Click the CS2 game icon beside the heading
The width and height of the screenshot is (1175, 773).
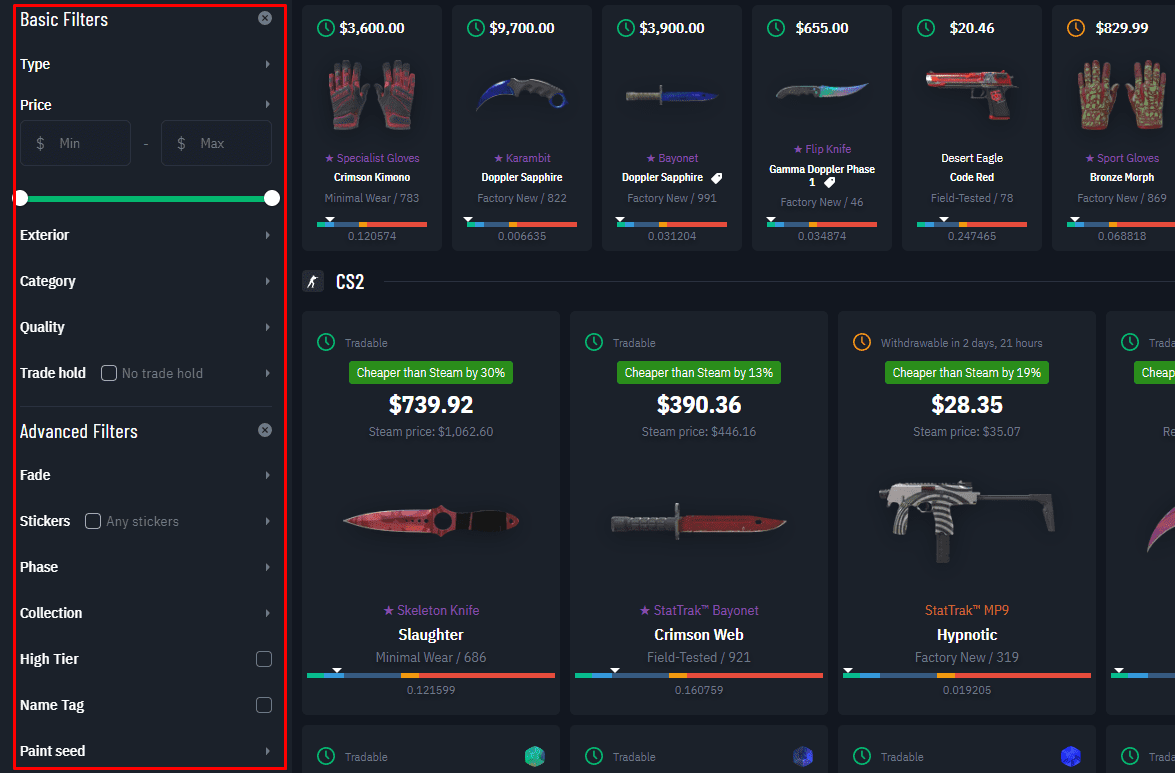tap(313, 282)
